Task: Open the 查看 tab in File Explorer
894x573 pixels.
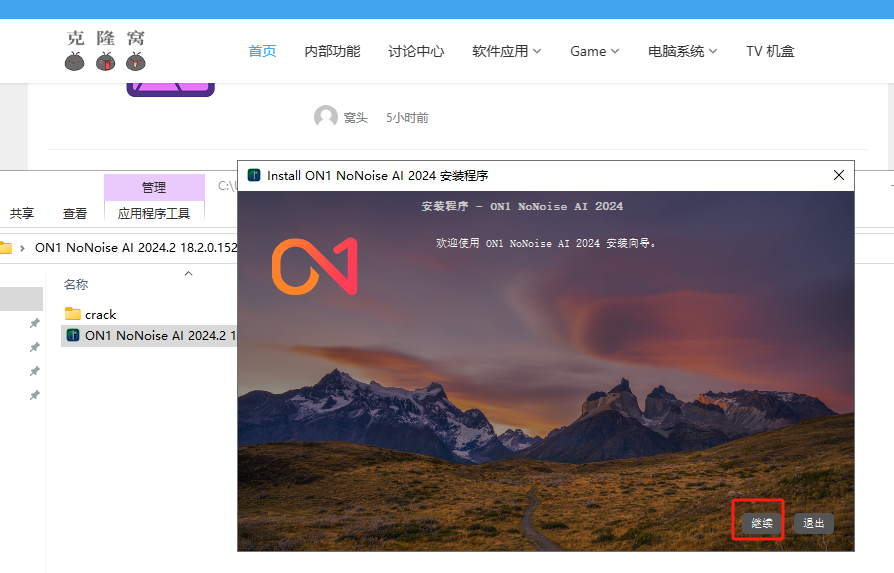Action: (x=75, y=214)
